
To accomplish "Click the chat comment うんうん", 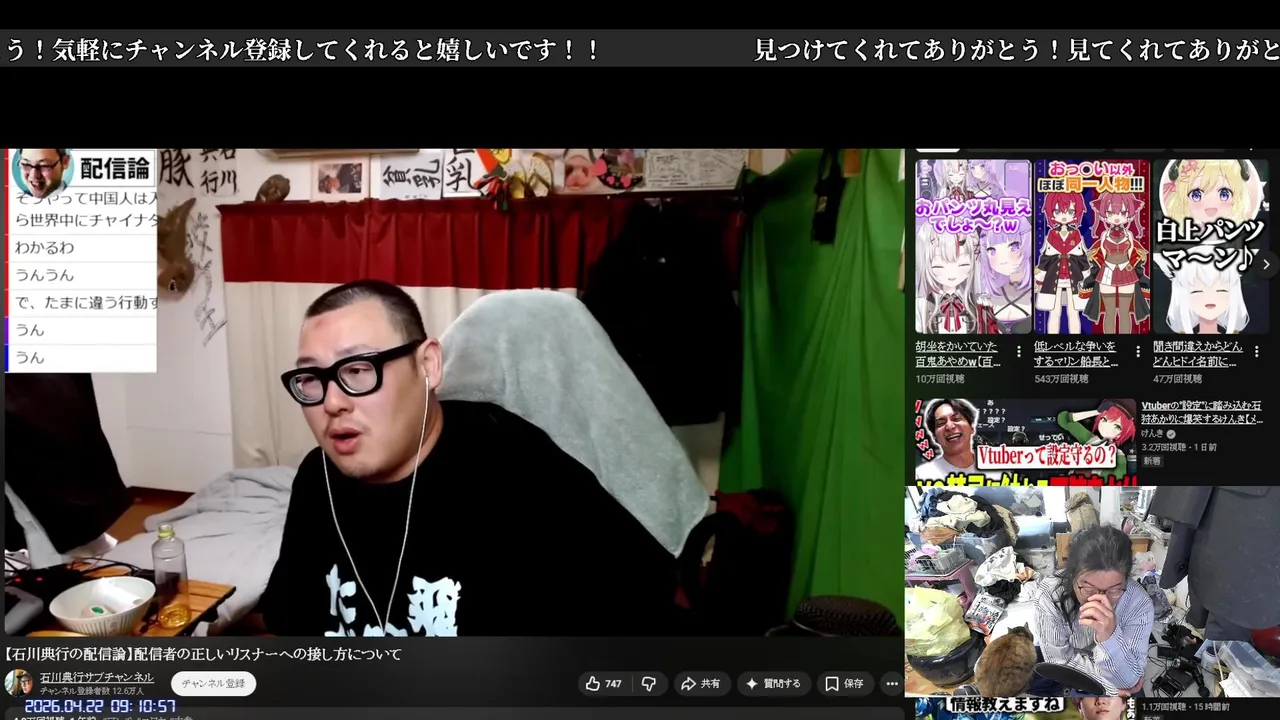I will point(44,275).
